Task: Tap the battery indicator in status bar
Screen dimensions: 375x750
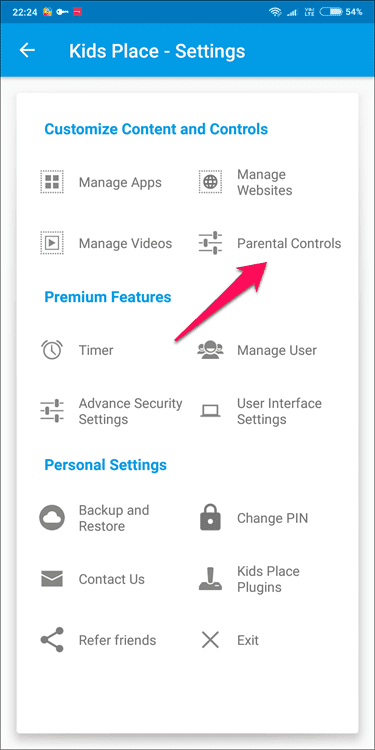Action: (x=331, y=11)
